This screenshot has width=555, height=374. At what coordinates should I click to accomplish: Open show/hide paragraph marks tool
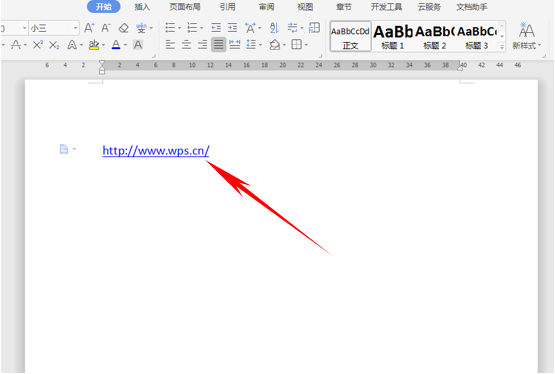tap(292, 28)
